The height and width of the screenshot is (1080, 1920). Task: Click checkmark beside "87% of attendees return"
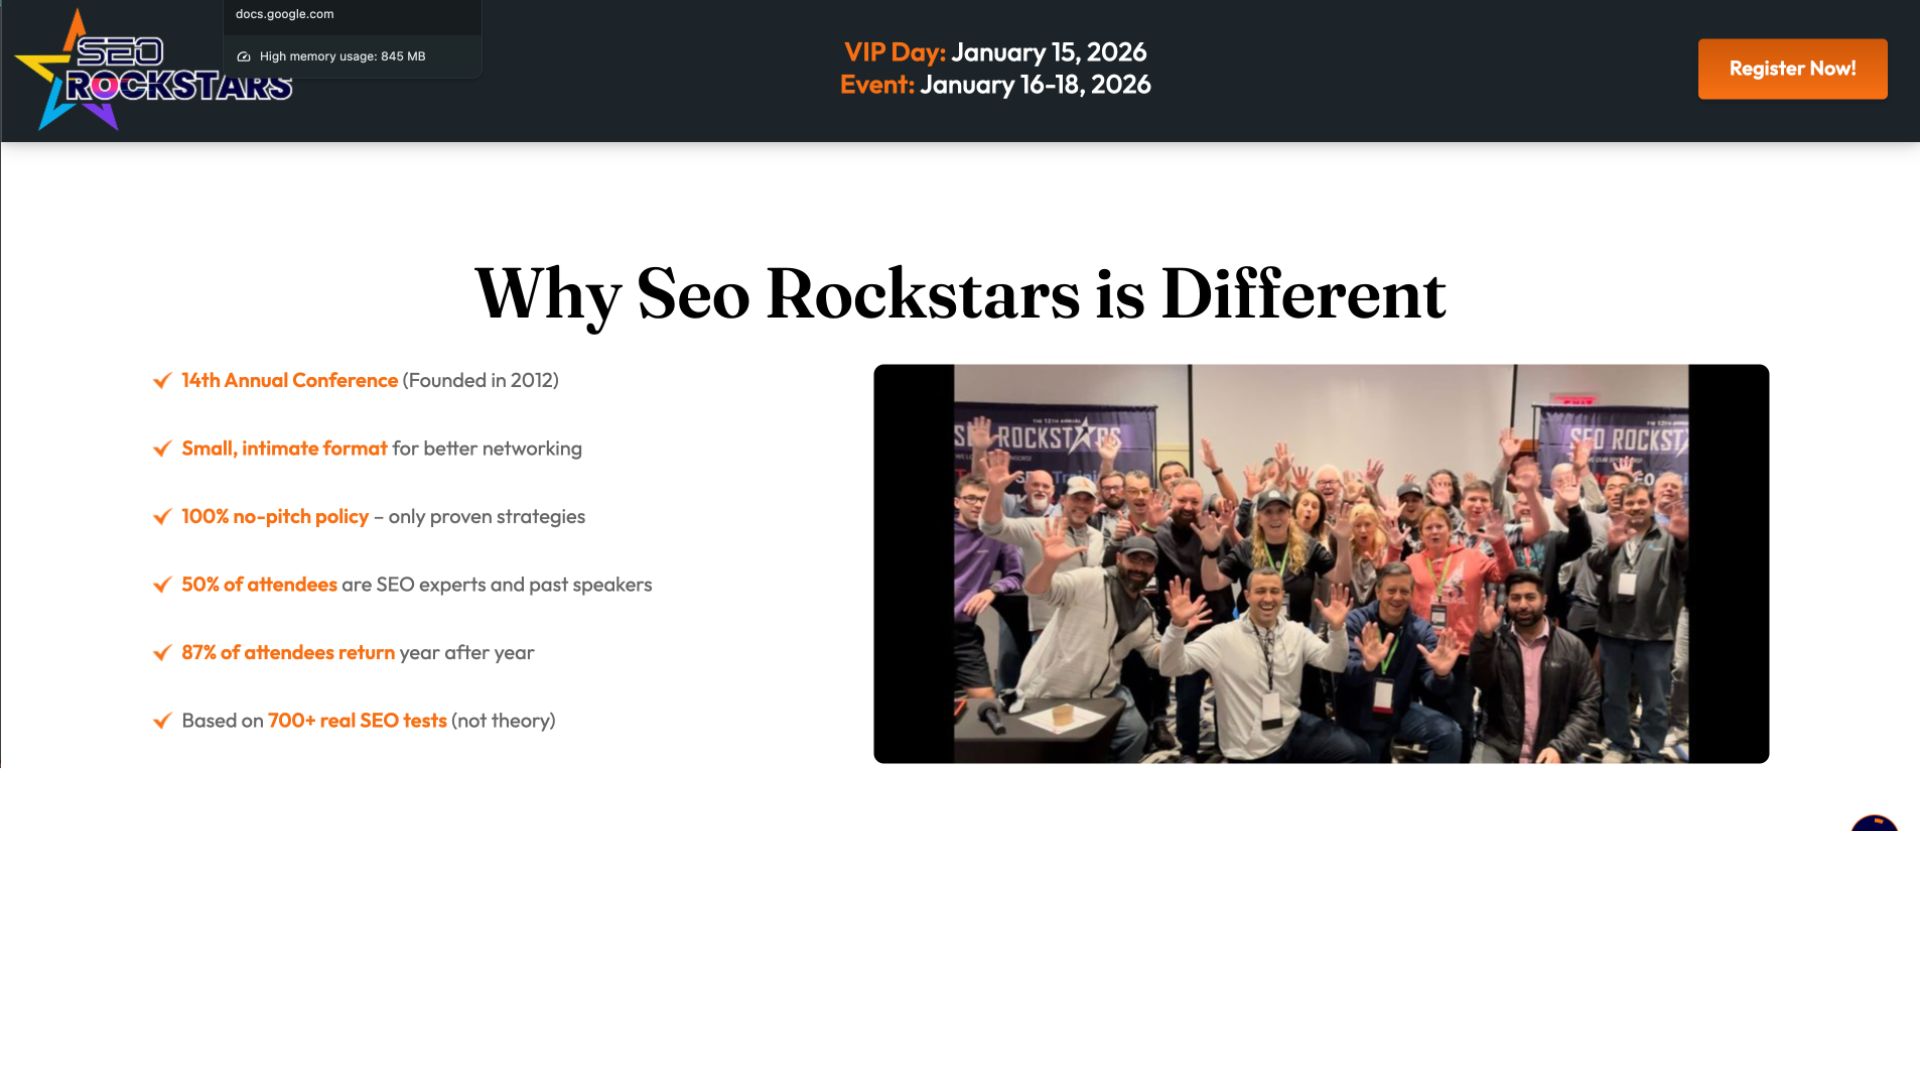click(162, 653)
